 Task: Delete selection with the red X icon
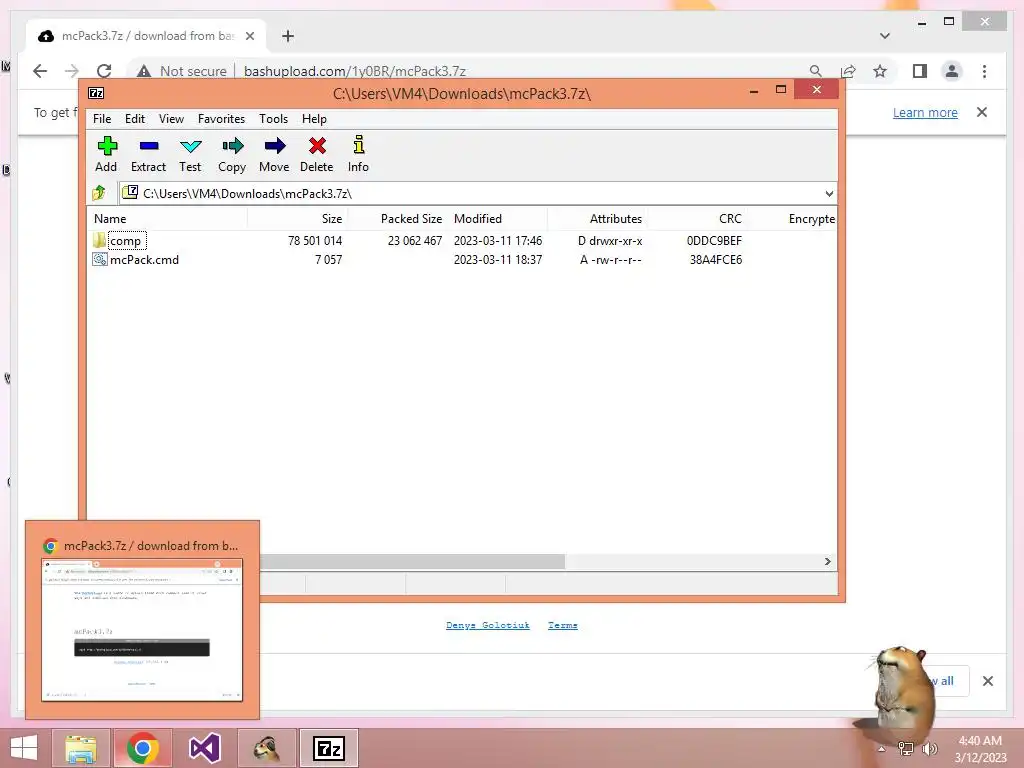click(x=317, y=154)
